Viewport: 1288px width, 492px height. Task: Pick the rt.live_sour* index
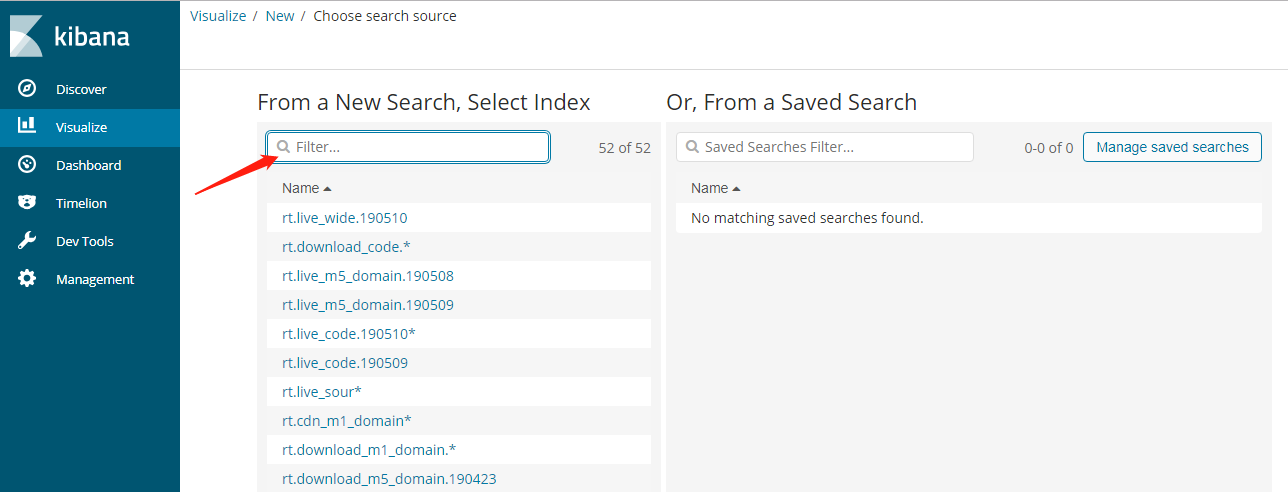tap(322, 391)
